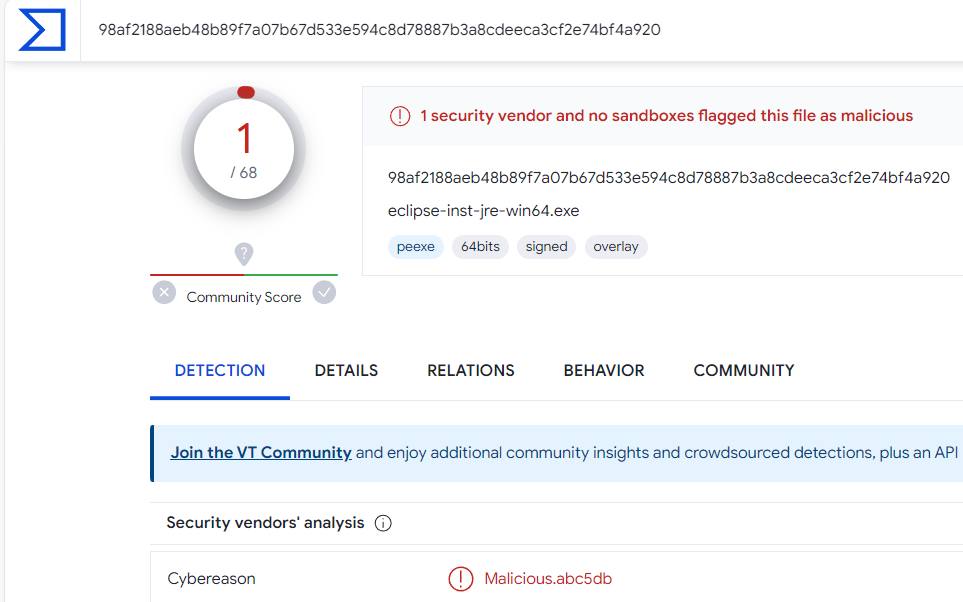
Task: Open the COMMUNITY tab
Action: tap(744, 370)
